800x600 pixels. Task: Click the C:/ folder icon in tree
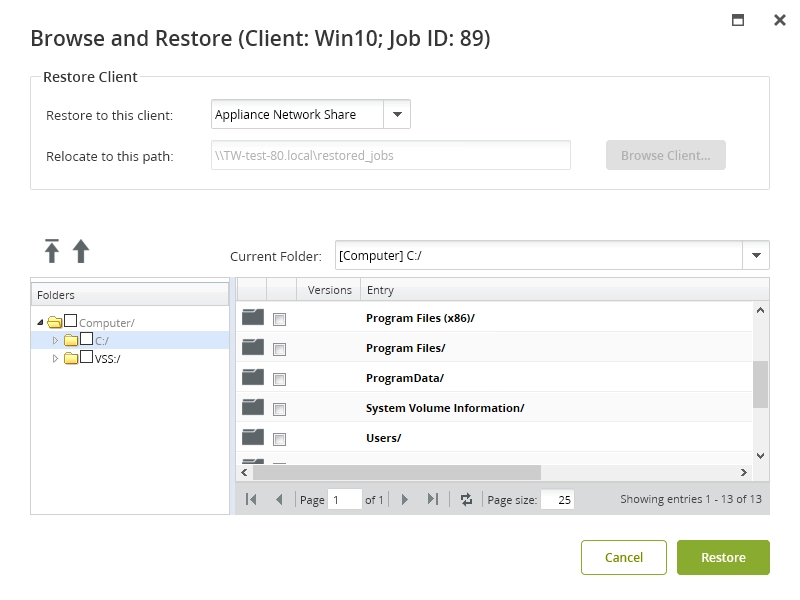(71, 340)
